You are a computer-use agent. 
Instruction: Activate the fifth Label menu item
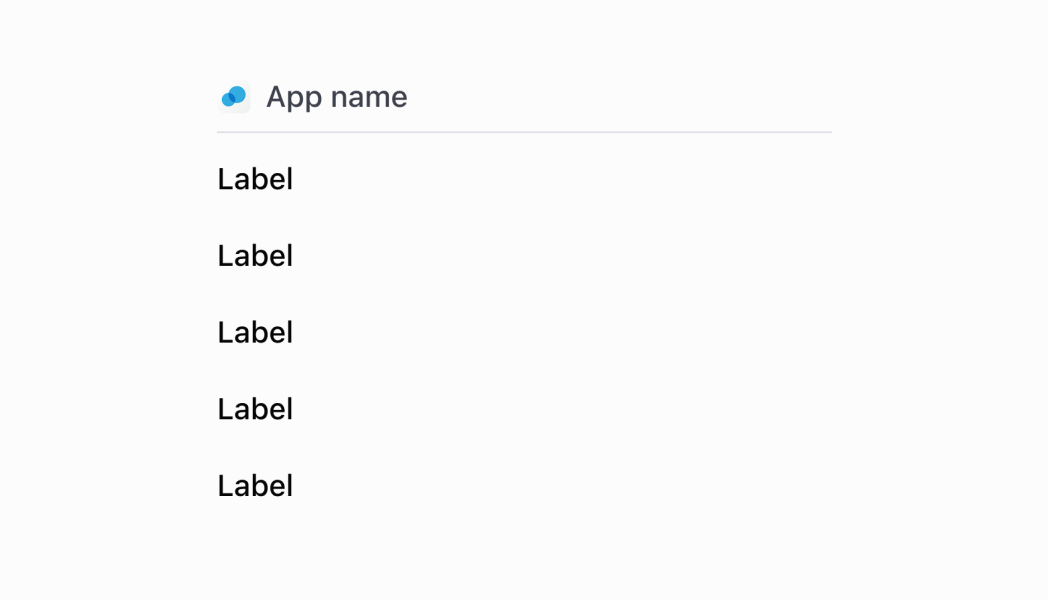pyautogui.click(x=255, y=486)
